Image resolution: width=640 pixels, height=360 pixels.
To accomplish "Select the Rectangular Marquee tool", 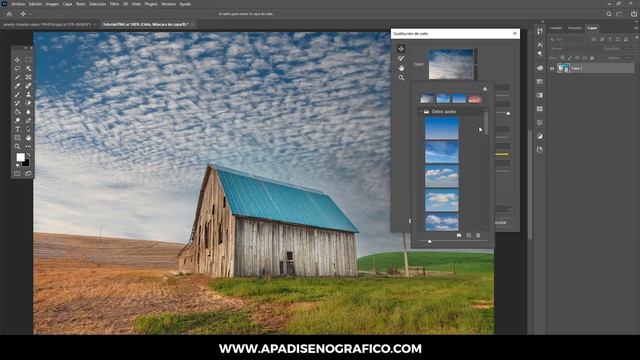I will pos(28,60).
